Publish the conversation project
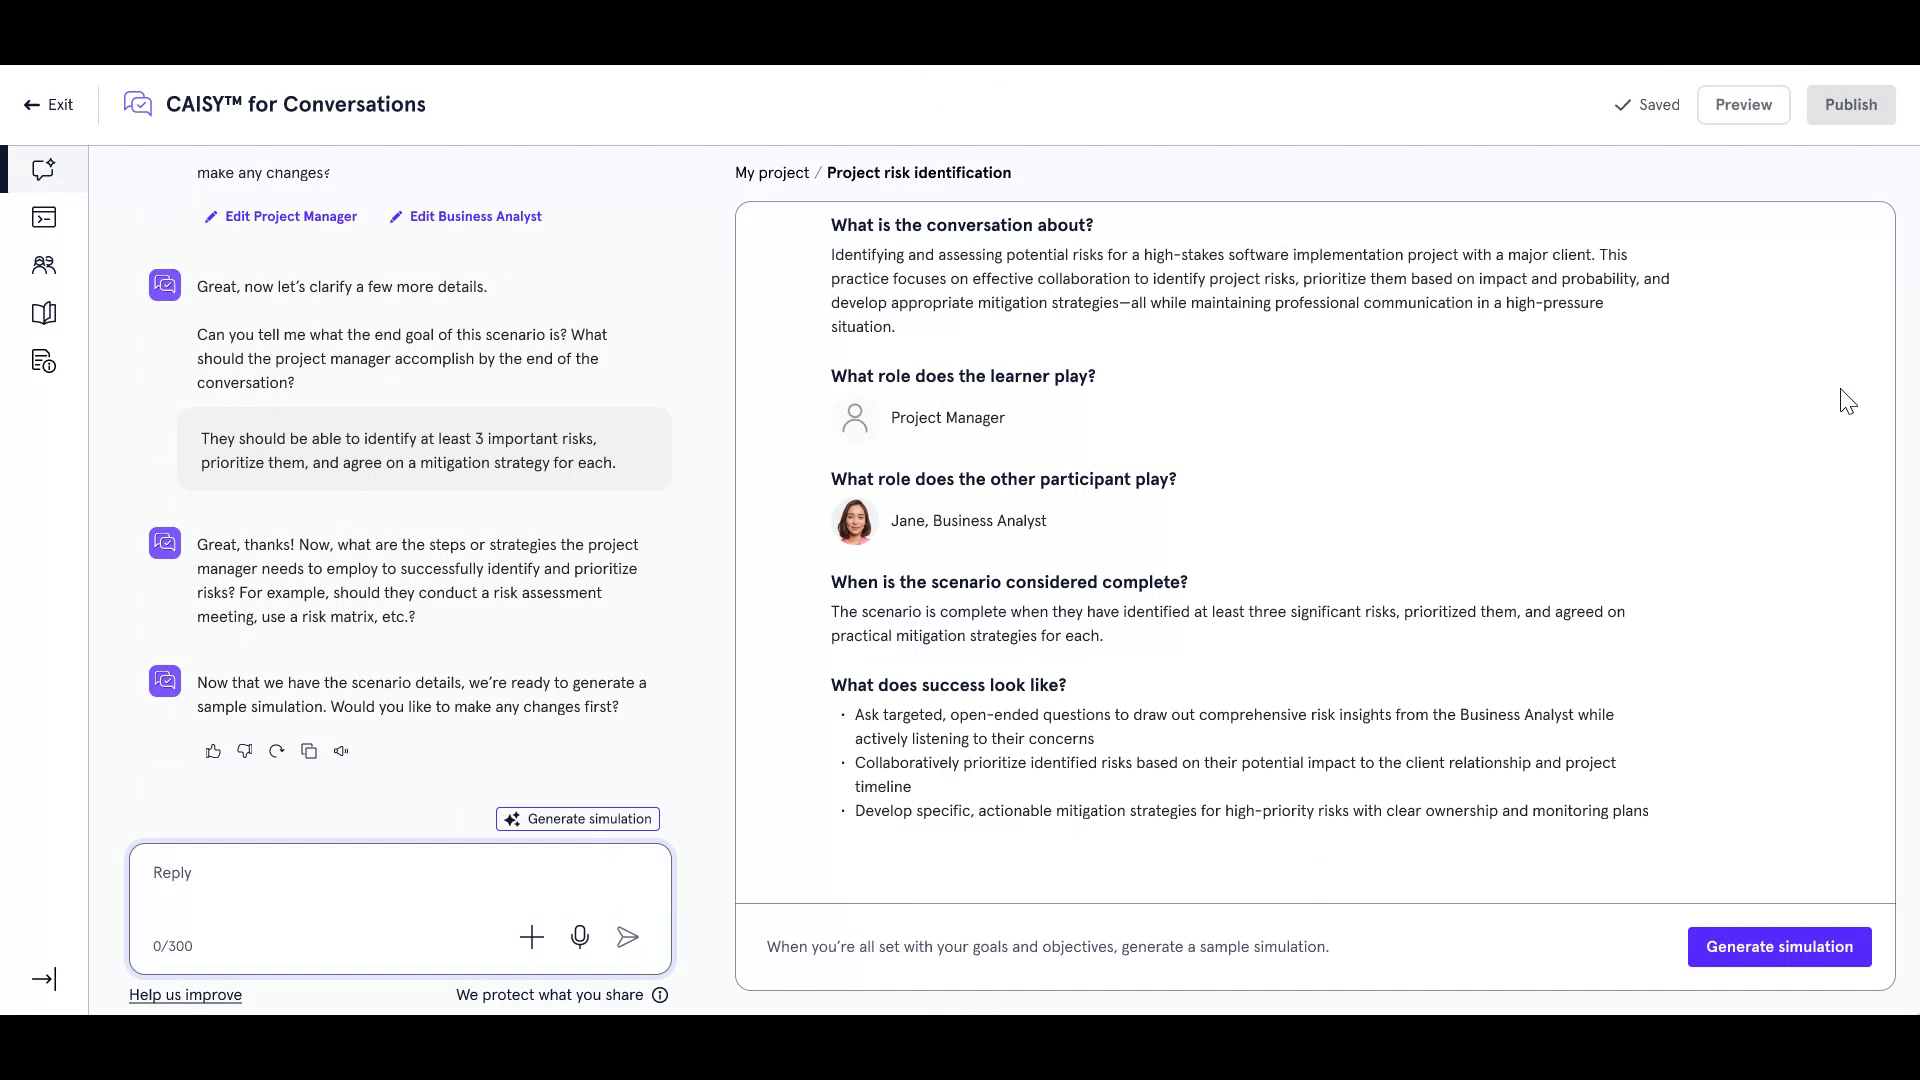This screenshot has width=1920, height=1080. pyautogui.click(x=1851, y=104)
